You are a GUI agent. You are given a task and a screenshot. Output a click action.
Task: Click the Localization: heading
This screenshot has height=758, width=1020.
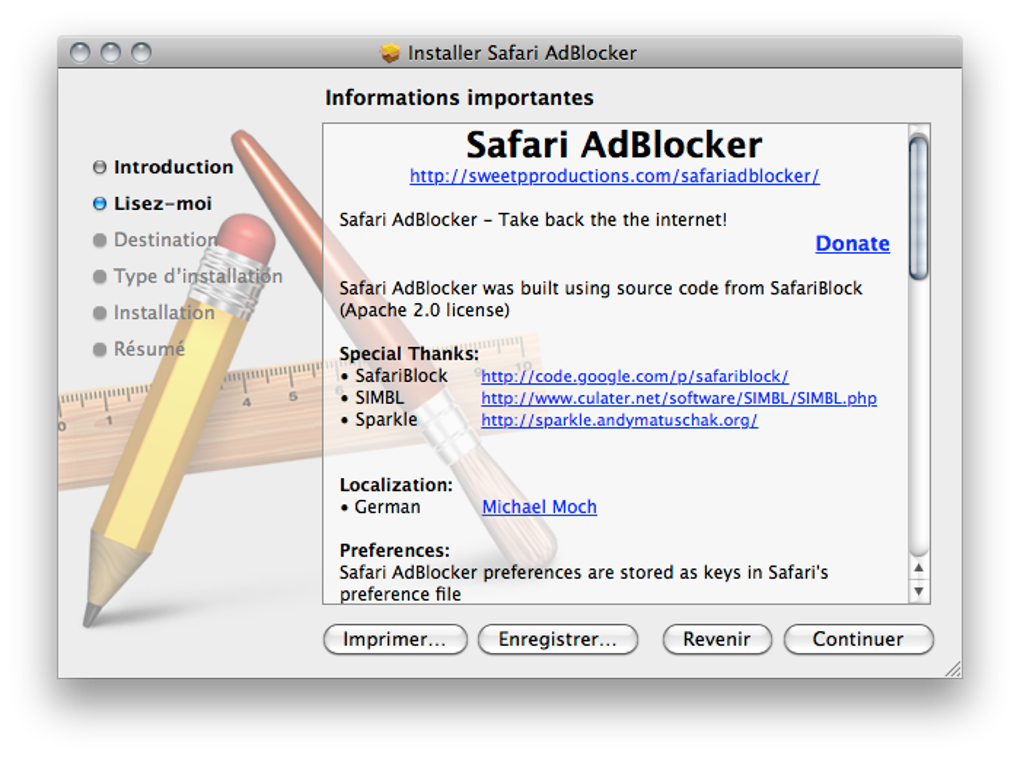click(x=396, y=485)
